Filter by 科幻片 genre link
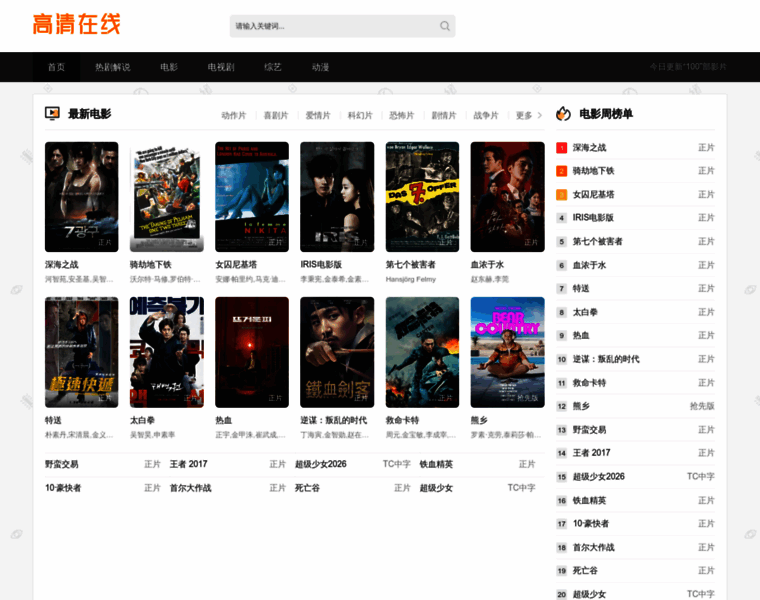The image size is (760, 600). 360,115
